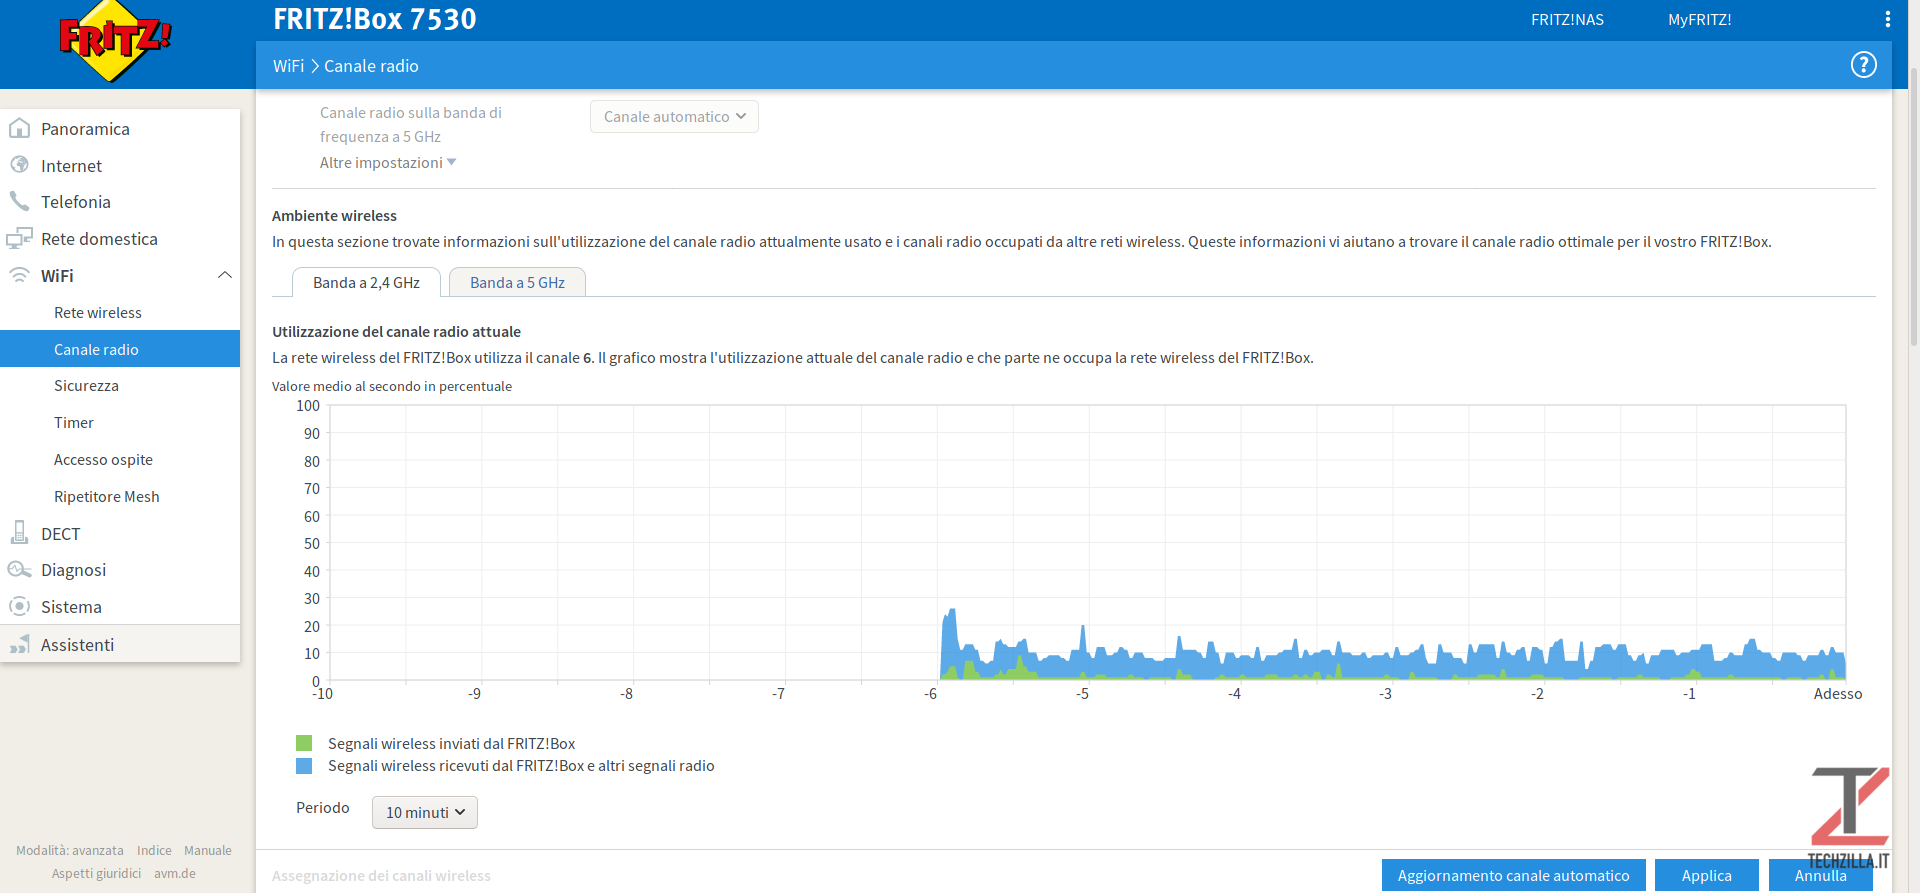The width and height of the screenshot is (1920, 893).
Task: Click the Sistema icon
Action: tap(19, 606)
